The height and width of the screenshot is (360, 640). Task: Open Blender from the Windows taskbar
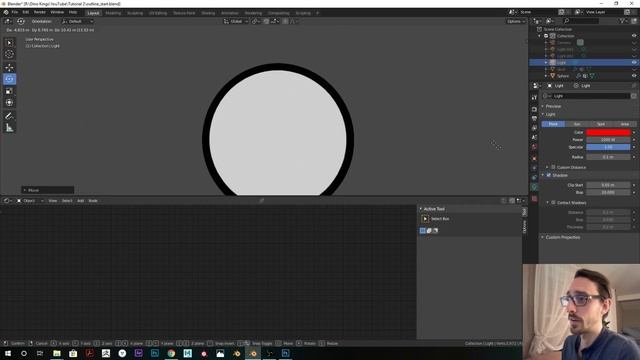click(253, 353)
